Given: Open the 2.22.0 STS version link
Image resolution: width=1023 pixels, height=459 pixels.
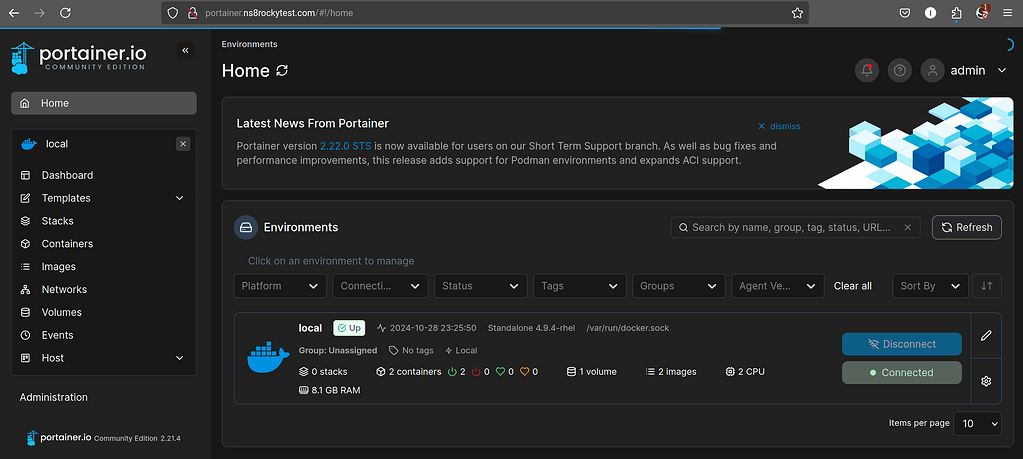Looking at the screenshot, I should click(x=345, y=145).
